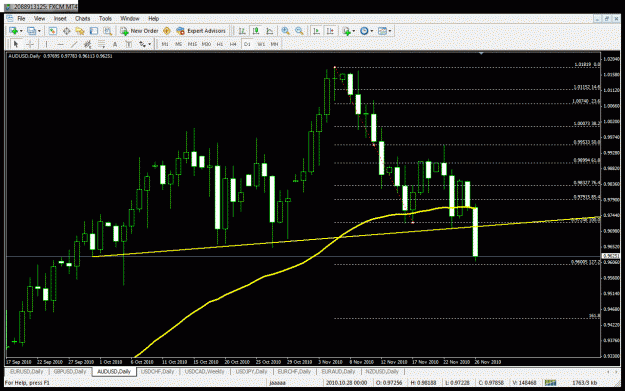Expand the Periods dropdown arrow
Image resolution: width=625 pixels, height=391 pixels.
click(371, 31)
